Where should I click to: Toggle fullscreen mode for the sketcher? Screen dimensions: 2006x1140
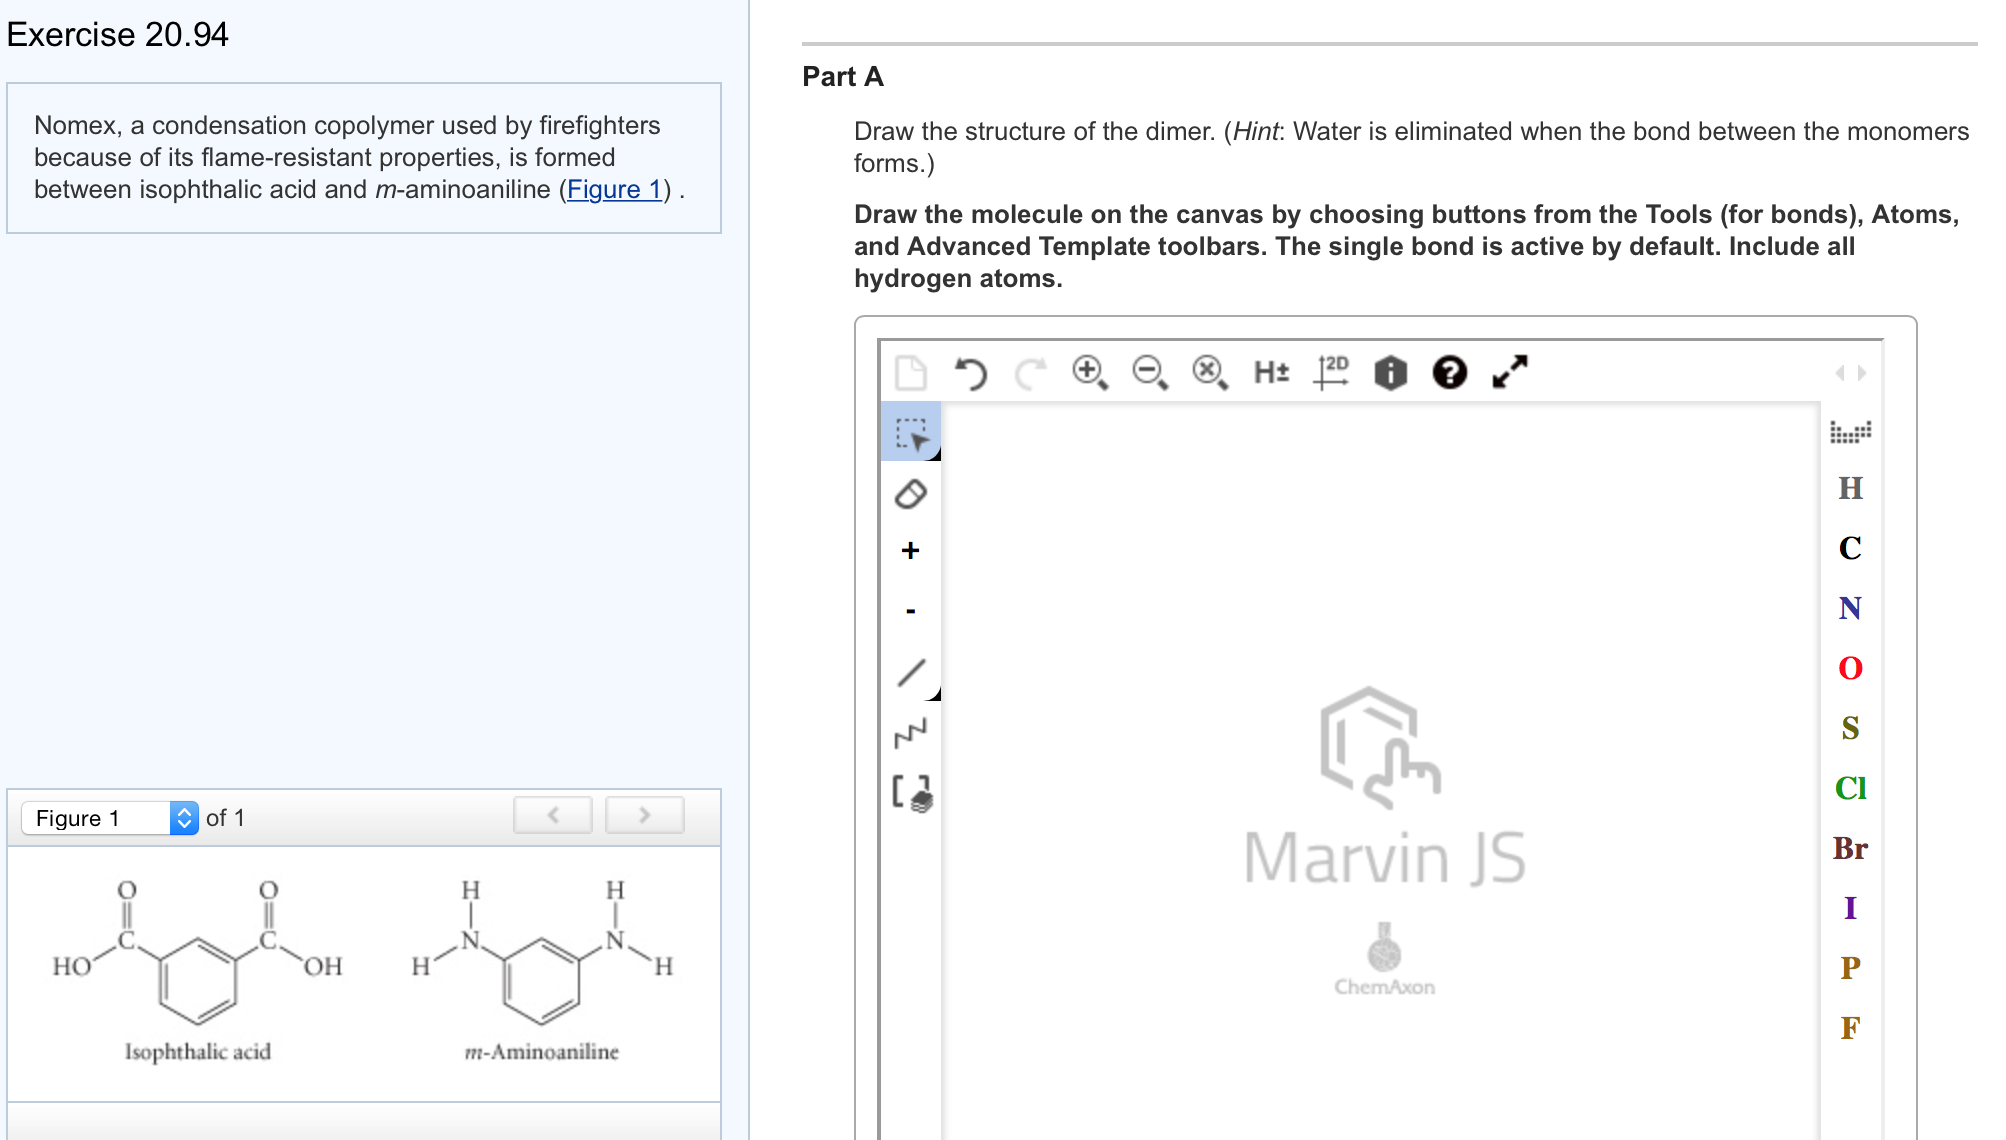tap(1509, 373)
